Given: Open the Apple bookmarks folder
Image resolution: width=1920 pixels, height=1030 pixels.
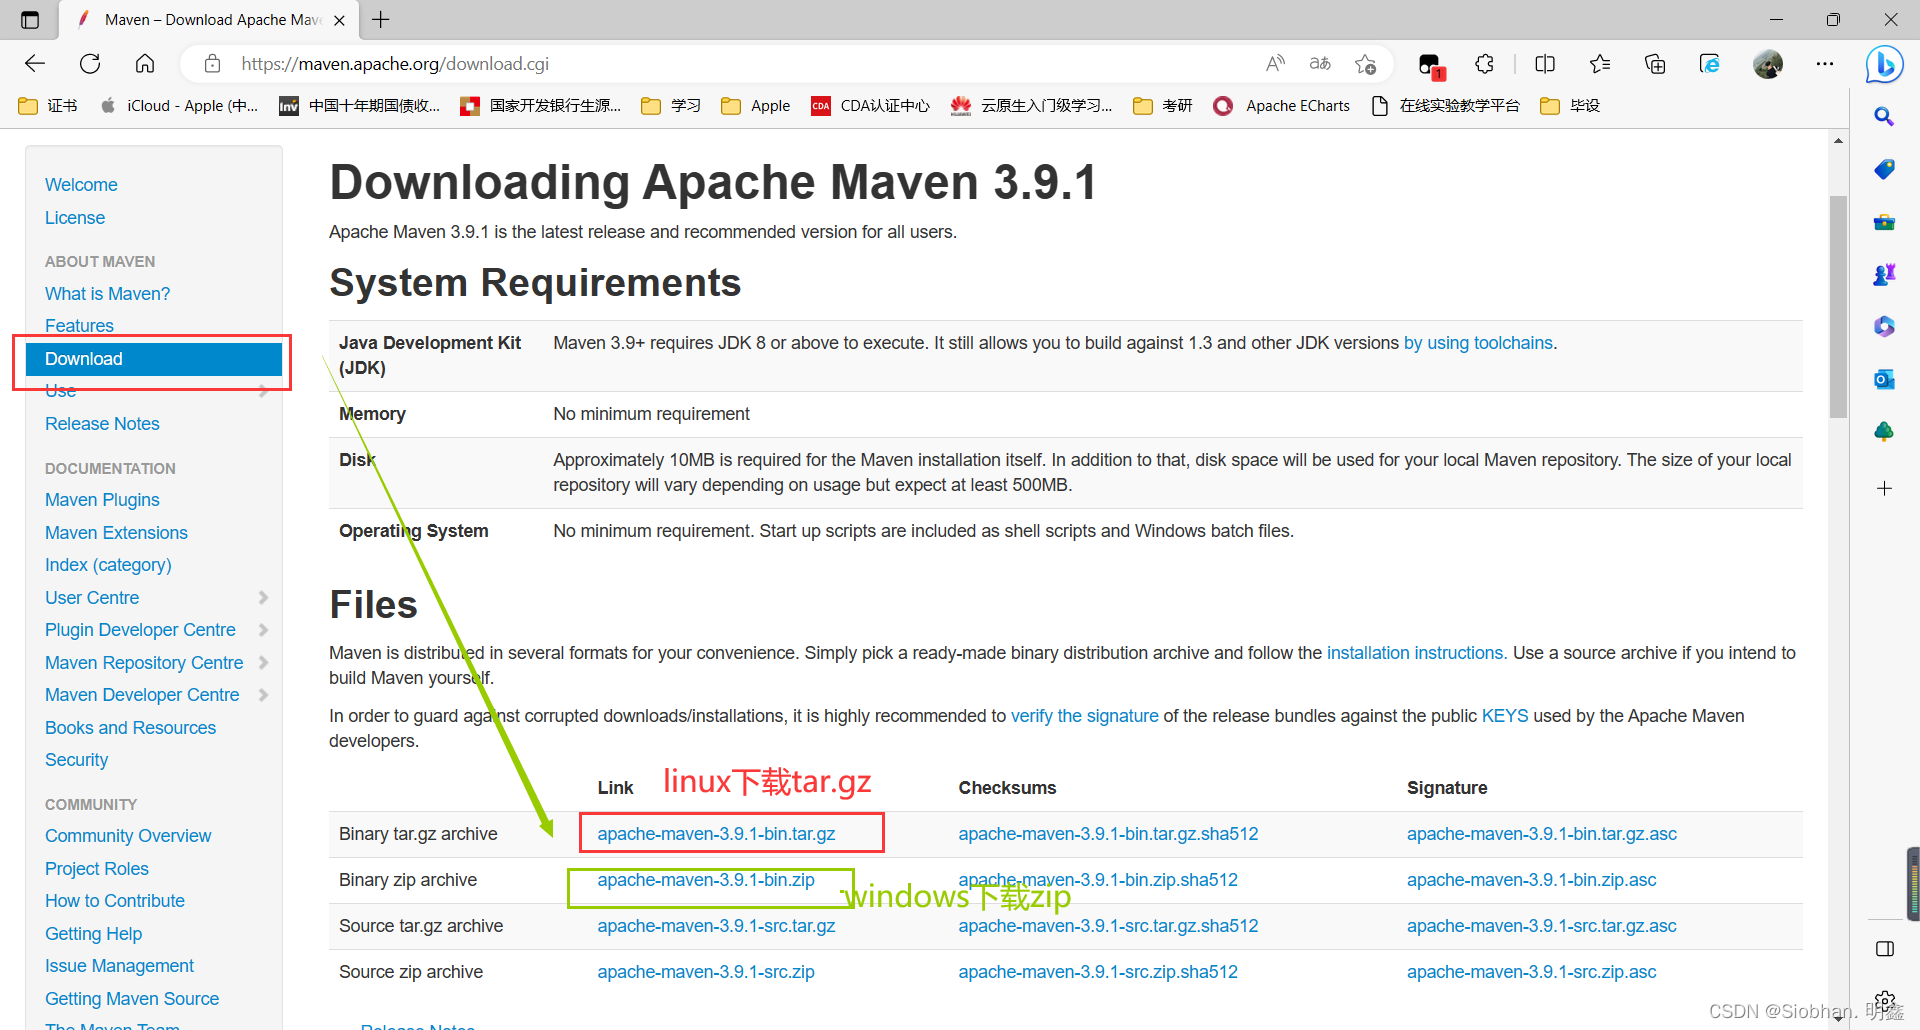Looking at the screenshot, I should (x=756, y=106).
